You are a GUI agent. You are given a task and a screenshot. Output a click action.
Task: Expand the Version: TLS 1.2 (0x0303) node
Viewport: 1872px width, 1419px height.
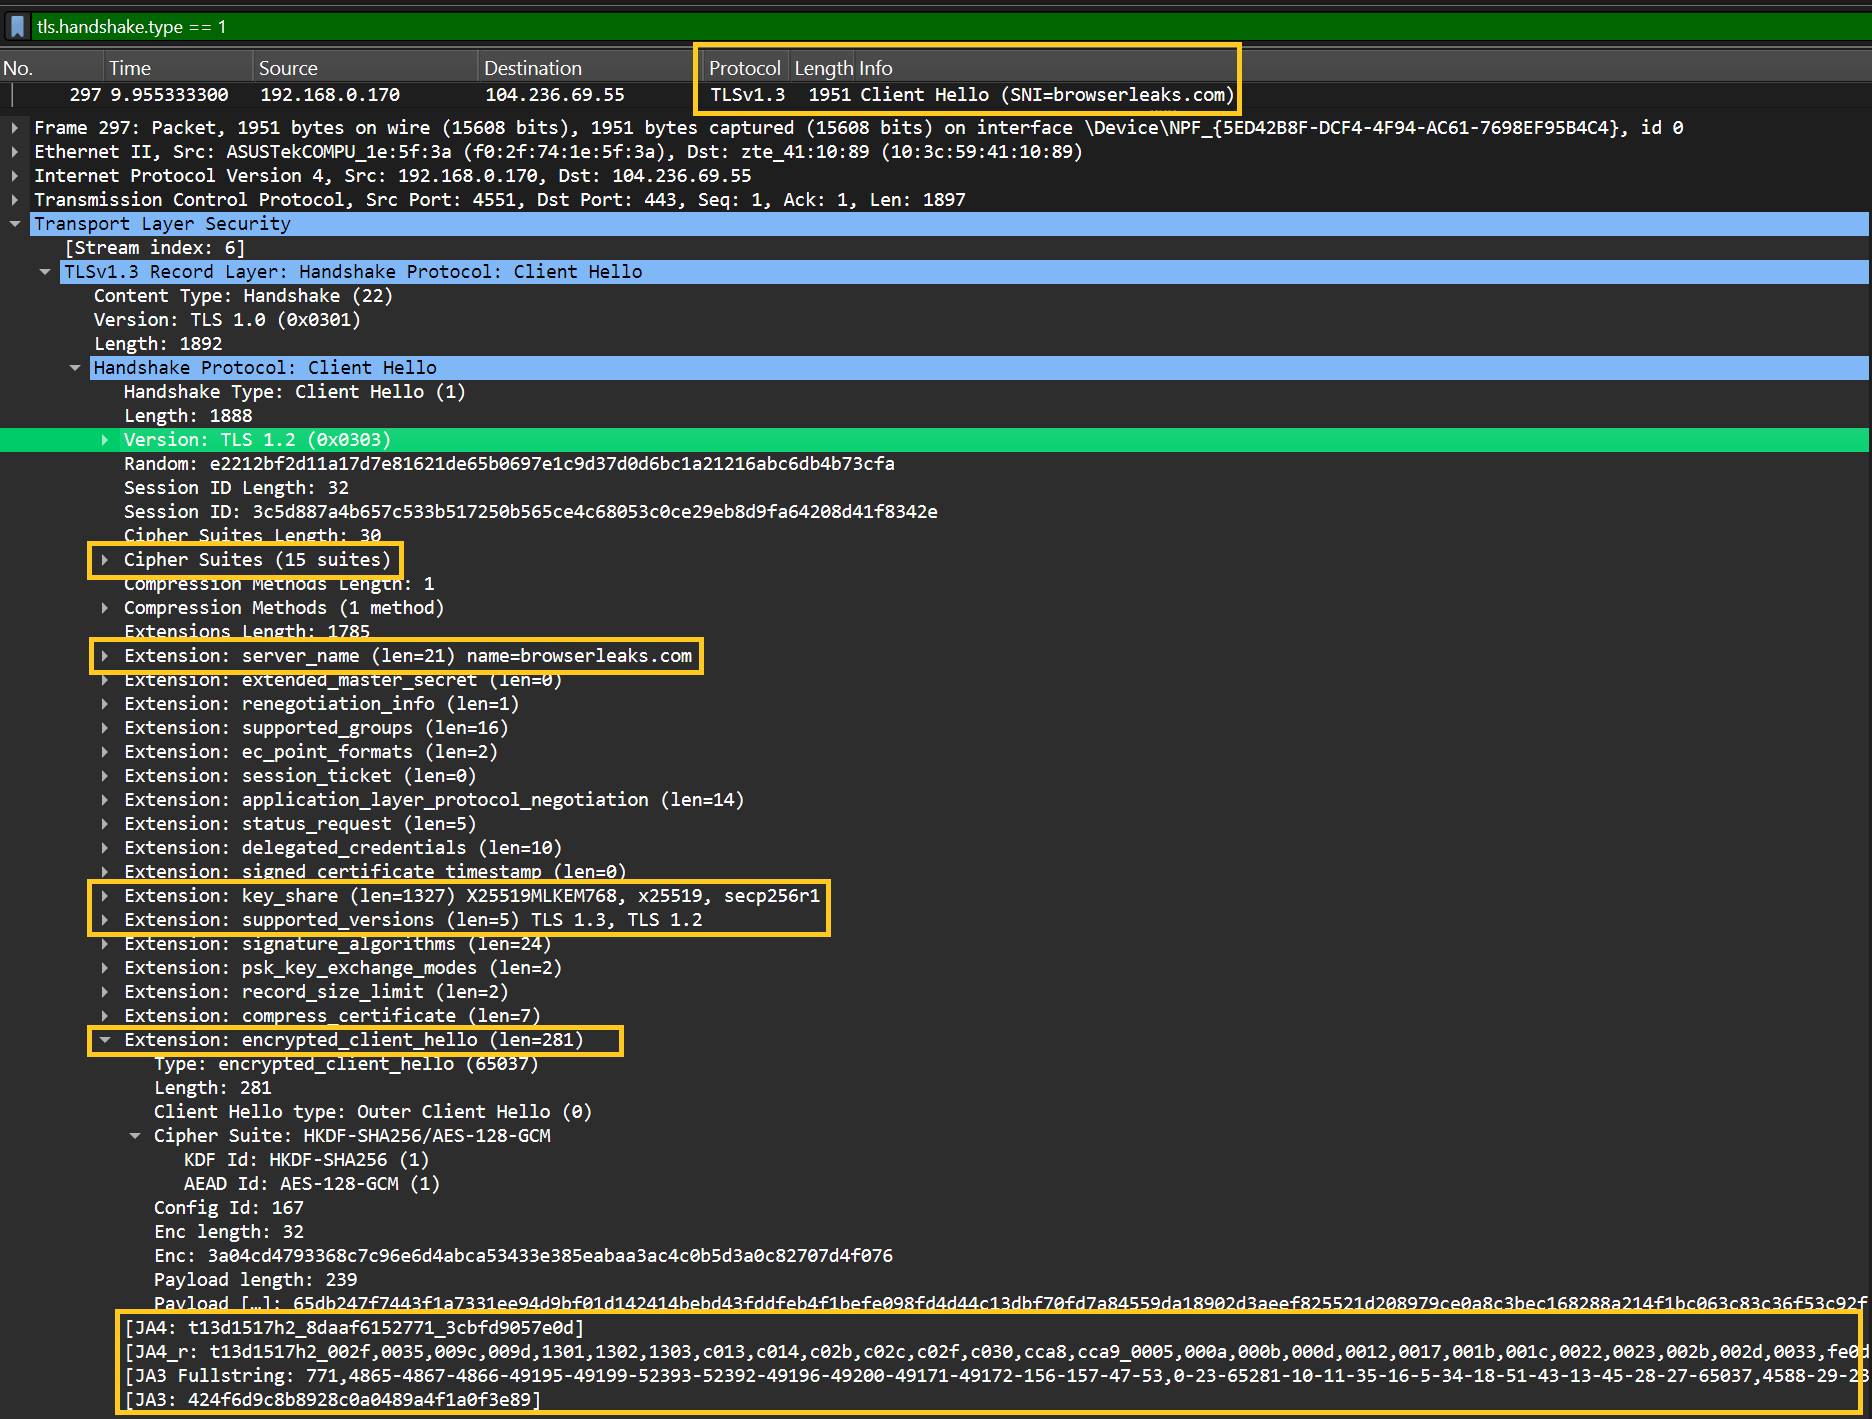tap(105, 440)
